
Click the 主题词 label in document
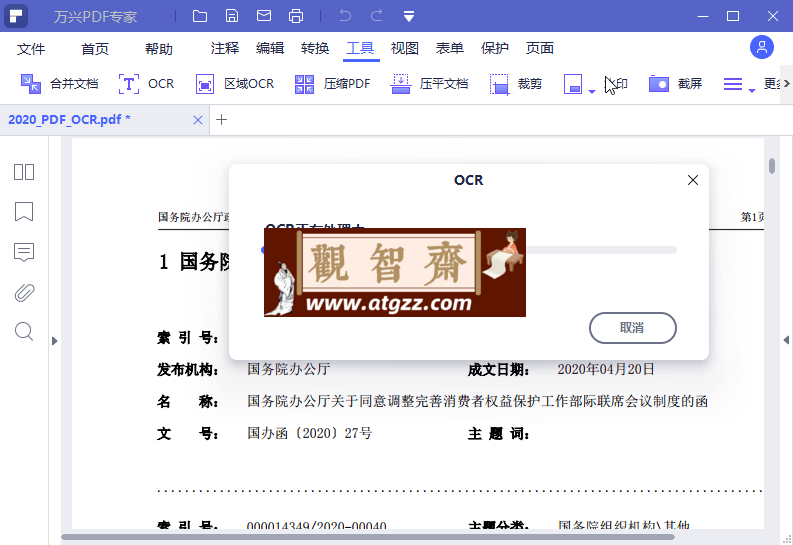click(x=498, y=434)
